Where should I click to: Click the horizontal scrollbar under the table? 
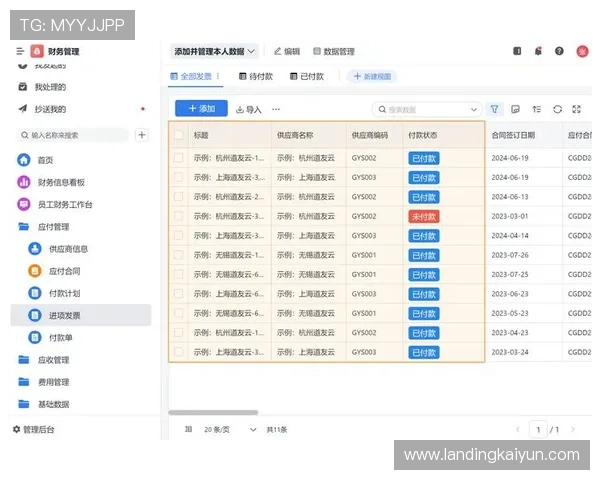[213, 412]
